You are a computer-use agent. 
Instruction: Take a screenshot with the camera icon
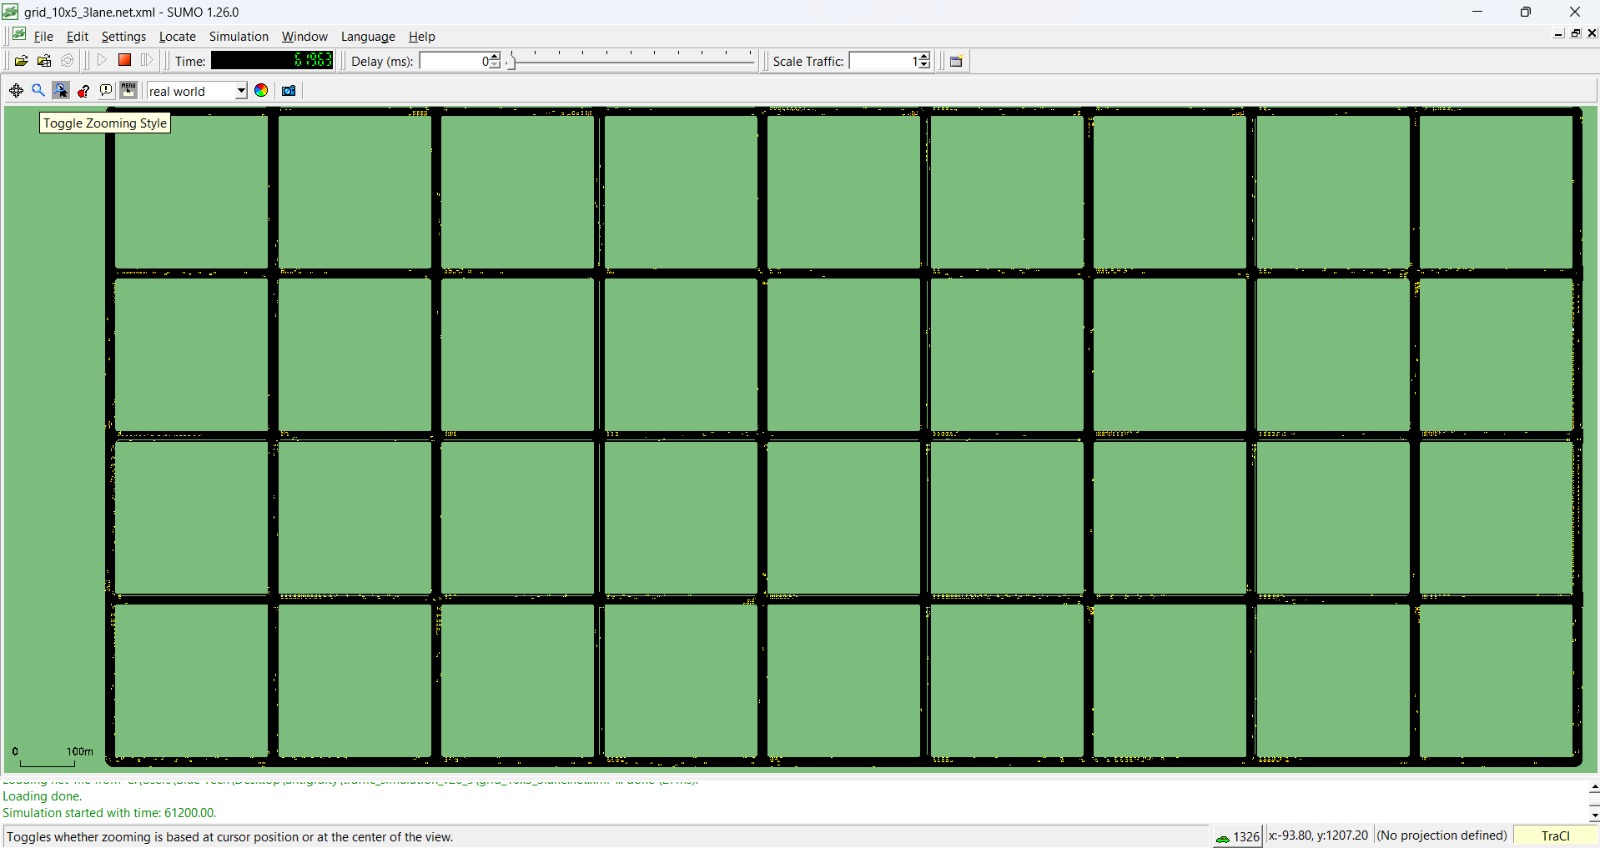click(288, 91)
